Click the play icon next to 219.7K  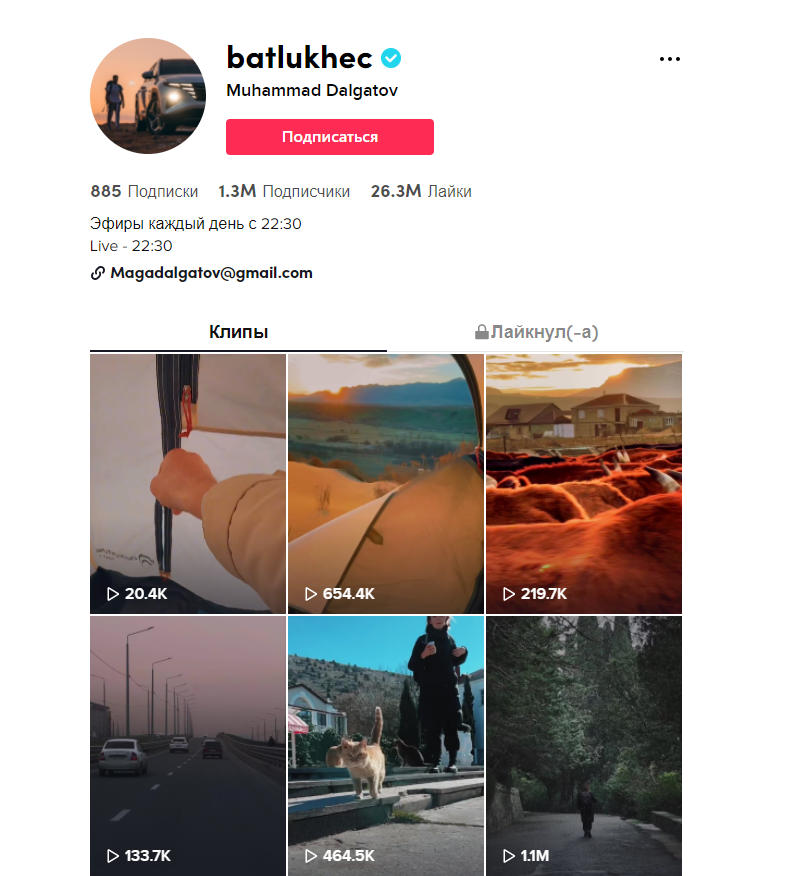tap(509, 594)
